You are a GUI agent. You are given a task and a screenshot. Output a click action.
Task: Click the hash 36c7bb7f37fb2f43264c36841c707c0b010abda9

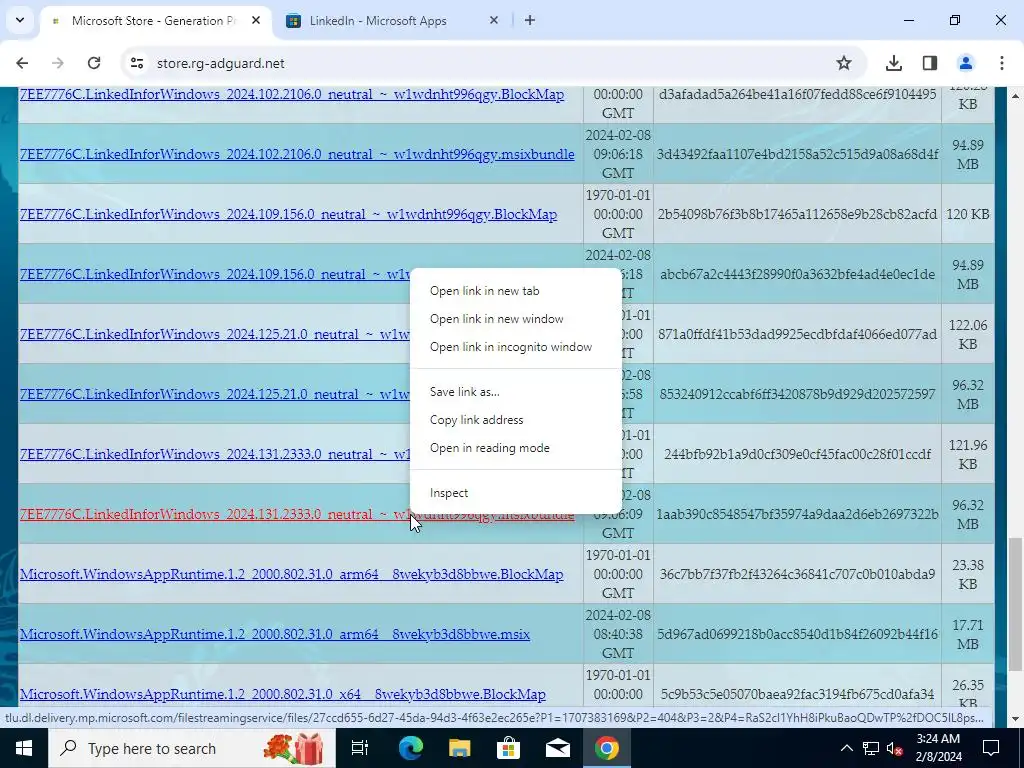tap(797, 575)
